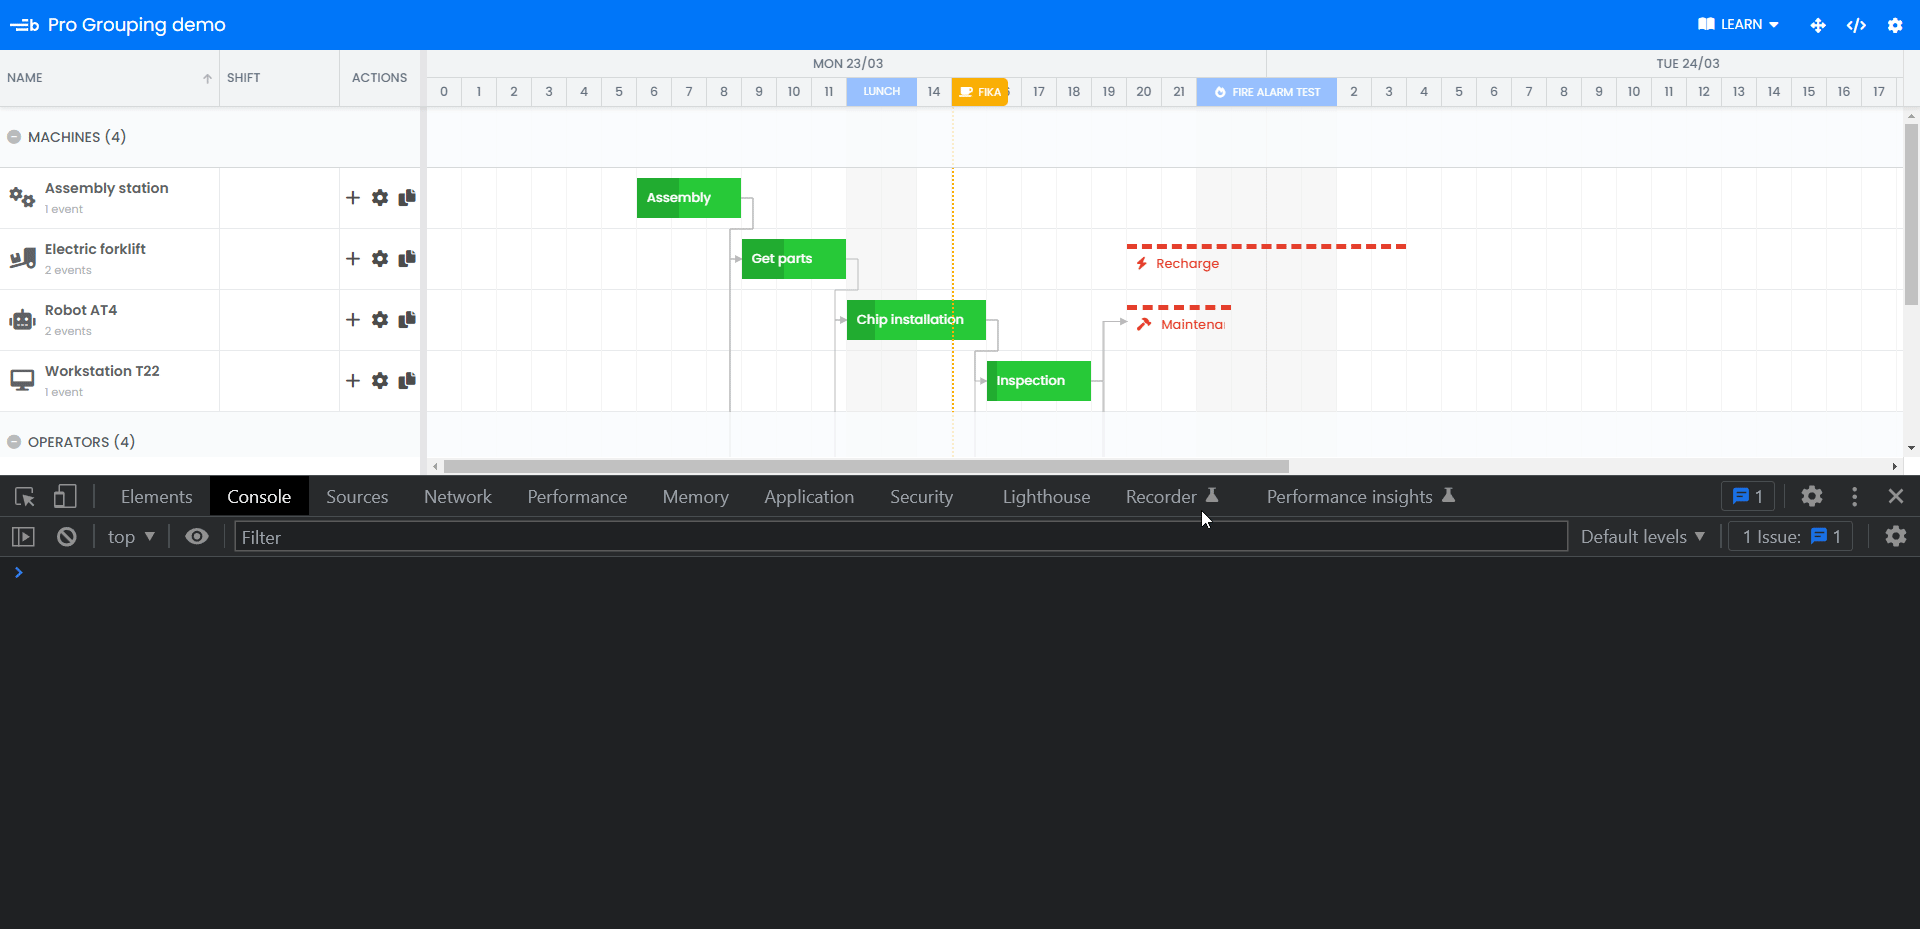Toggle the device emulation icon
The image size is (1920, 929).
(x=65, y=496)
